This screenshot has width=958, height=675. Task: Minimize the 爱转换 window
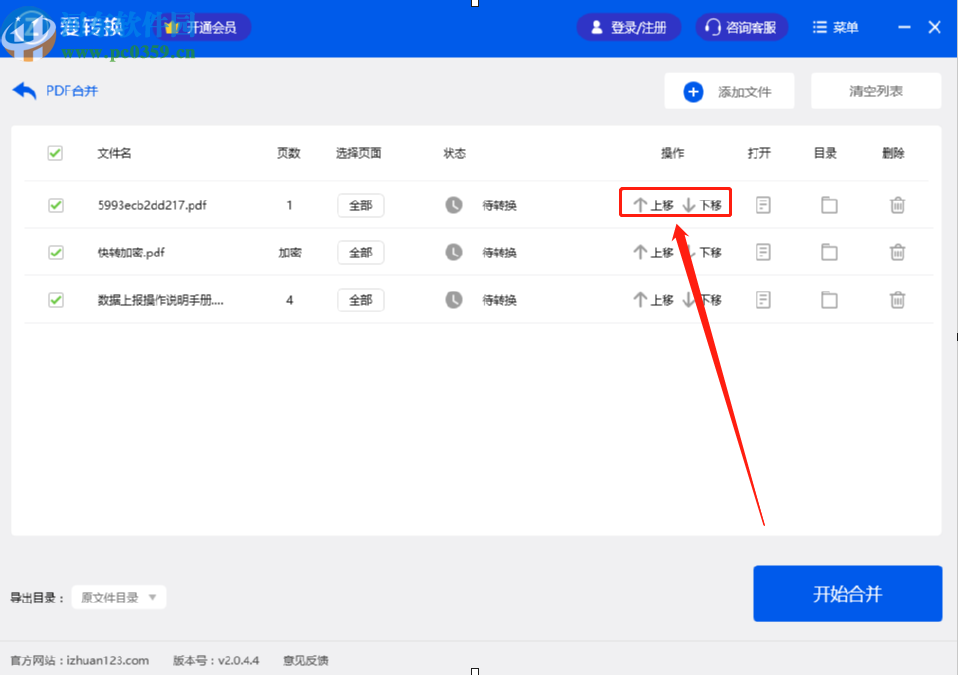tap(904, 27)
